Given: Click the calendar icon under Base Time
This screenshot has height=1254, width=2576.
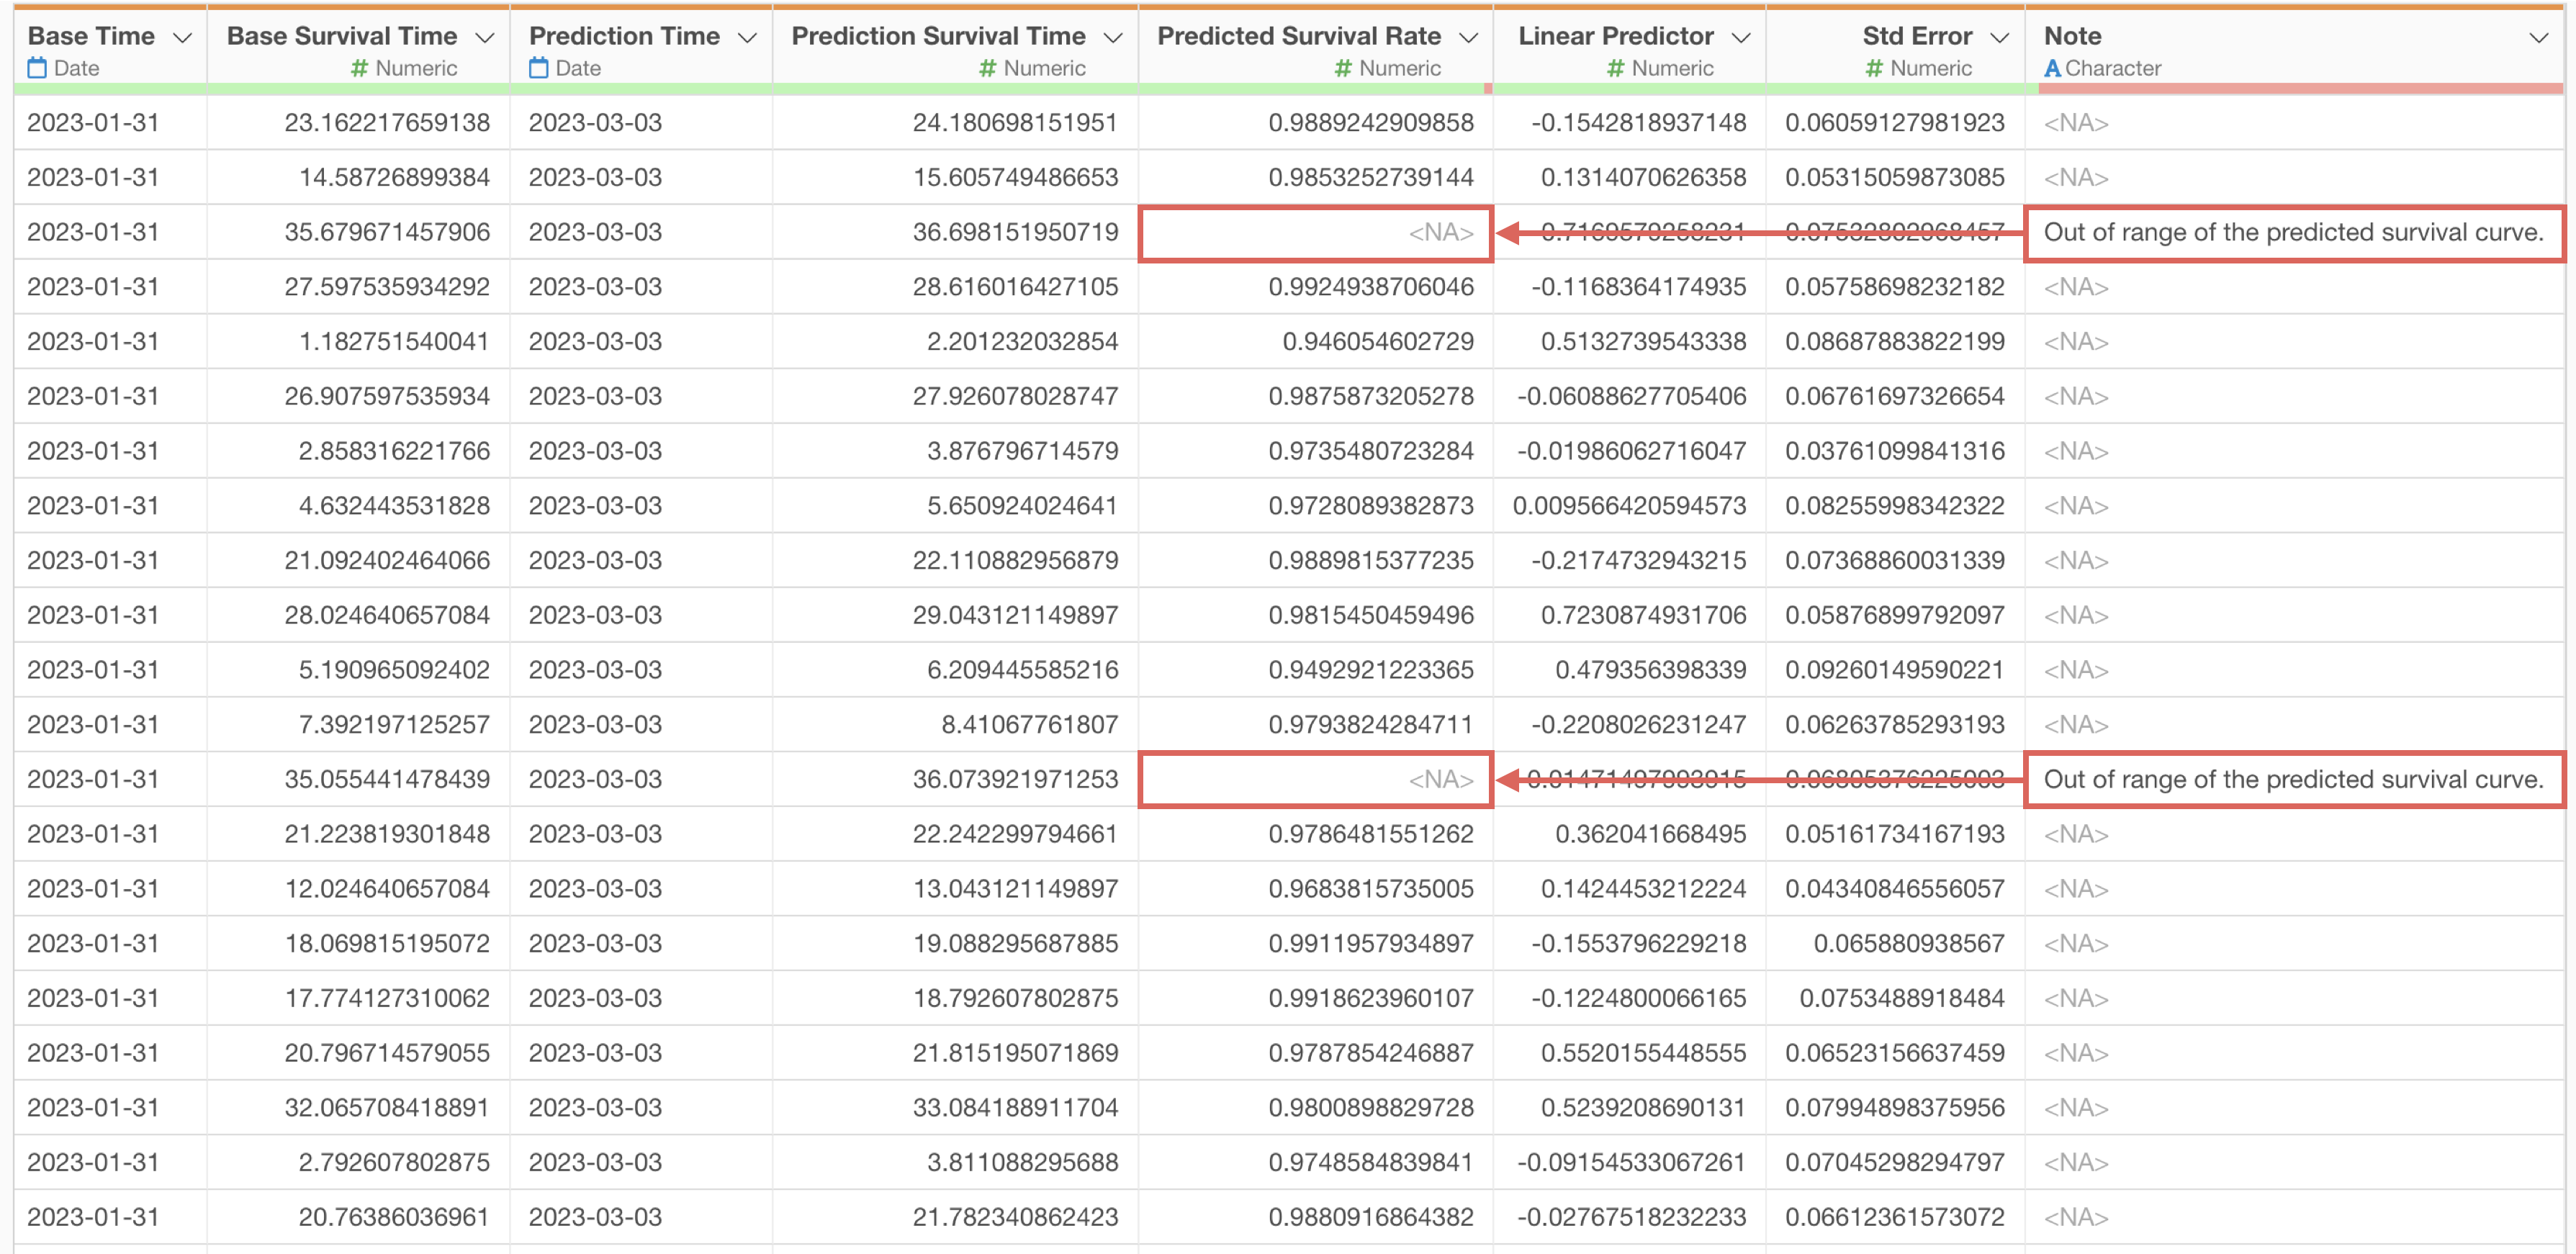Looking at the screenshot, I should click(37, 68).
